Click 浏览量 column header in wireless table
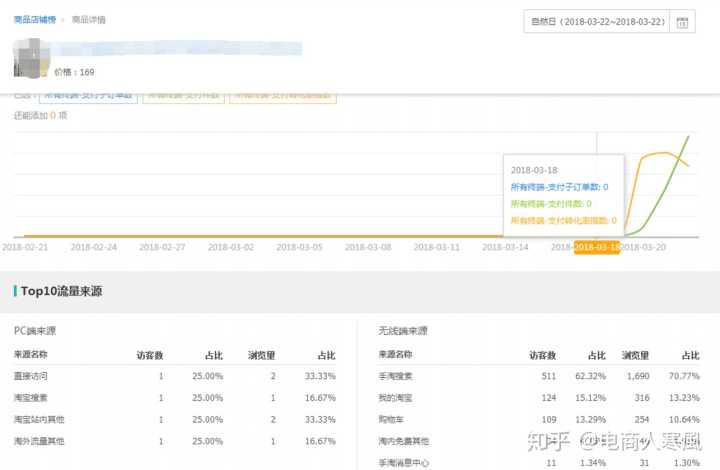 [x=635, y=355]
